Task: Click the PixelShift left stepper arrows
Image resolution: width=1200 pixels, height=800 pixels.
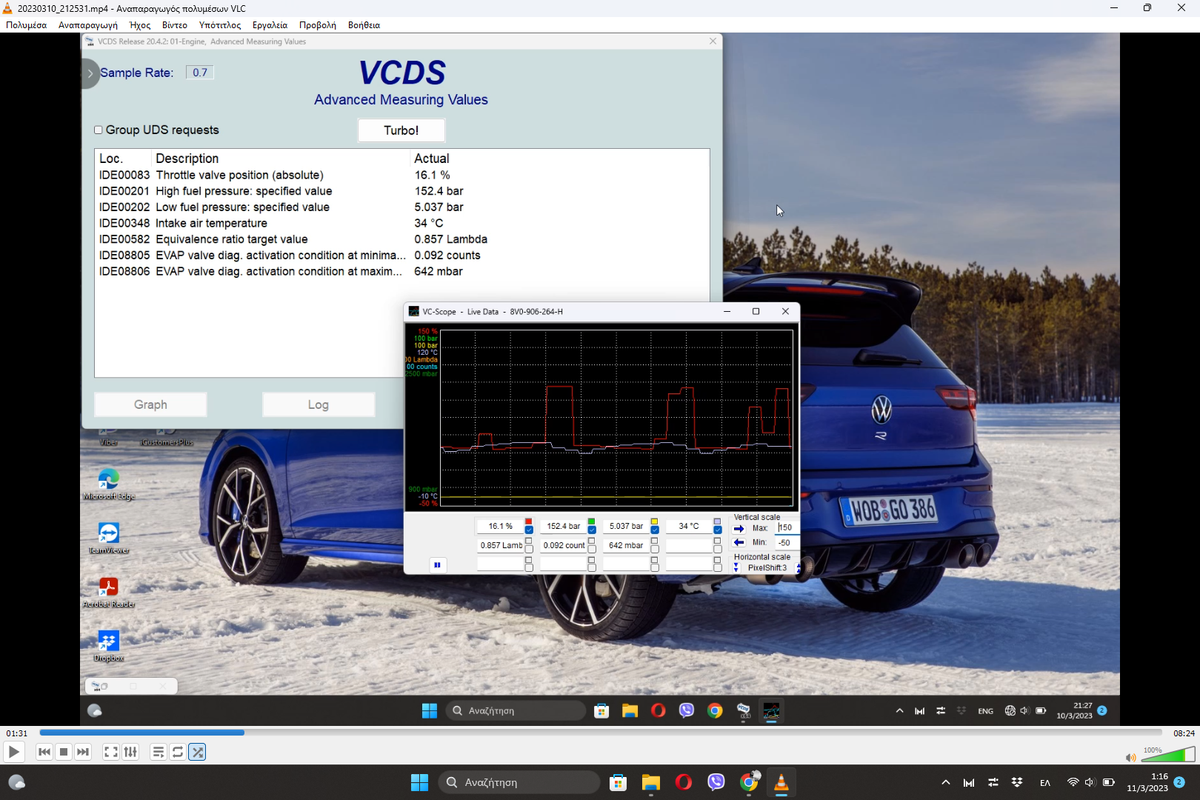Action: [x=736, y=567]
